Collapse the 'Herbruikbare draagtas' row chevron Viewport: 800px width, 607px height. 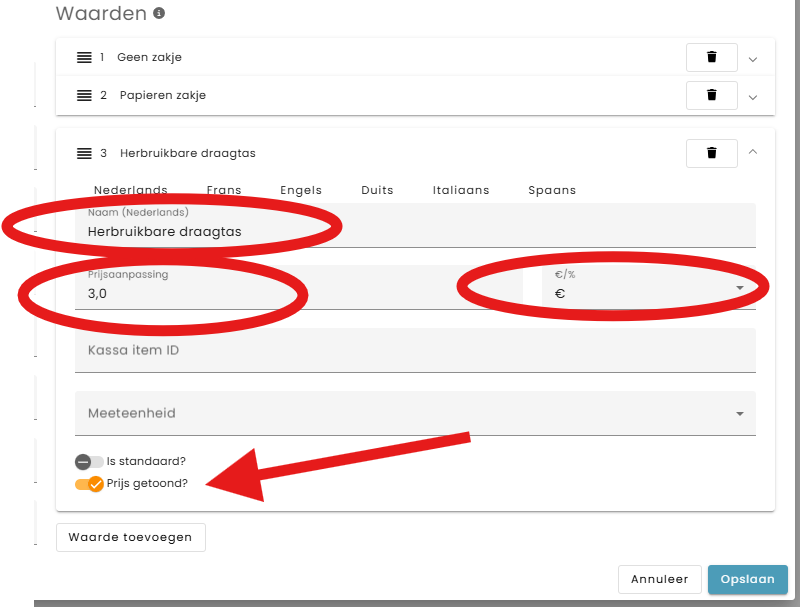click(x=753, y=153)
